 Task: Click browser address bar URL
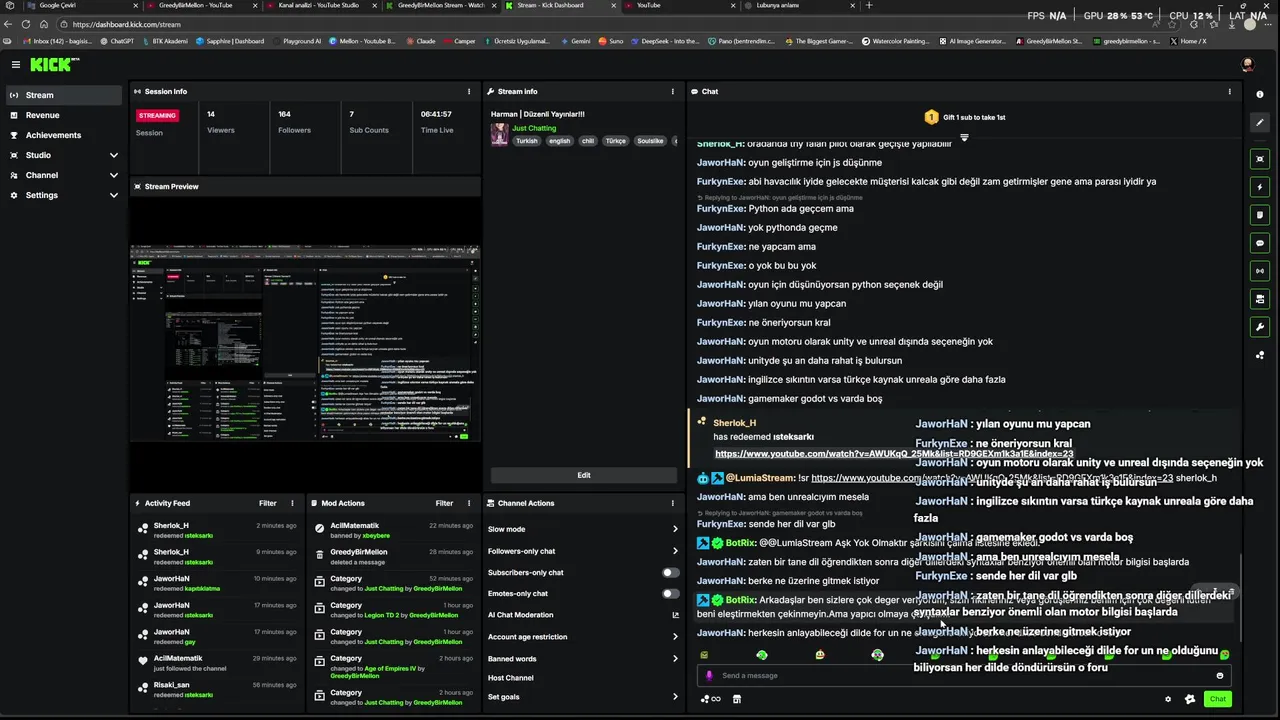coord(127,24)
